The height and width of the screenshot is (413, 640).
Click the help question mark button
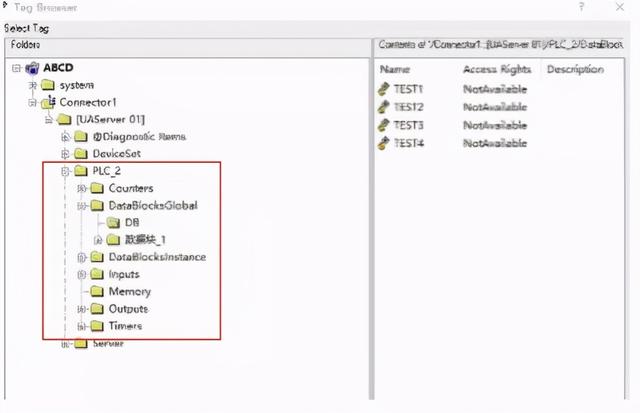click(x=582, y=7)
